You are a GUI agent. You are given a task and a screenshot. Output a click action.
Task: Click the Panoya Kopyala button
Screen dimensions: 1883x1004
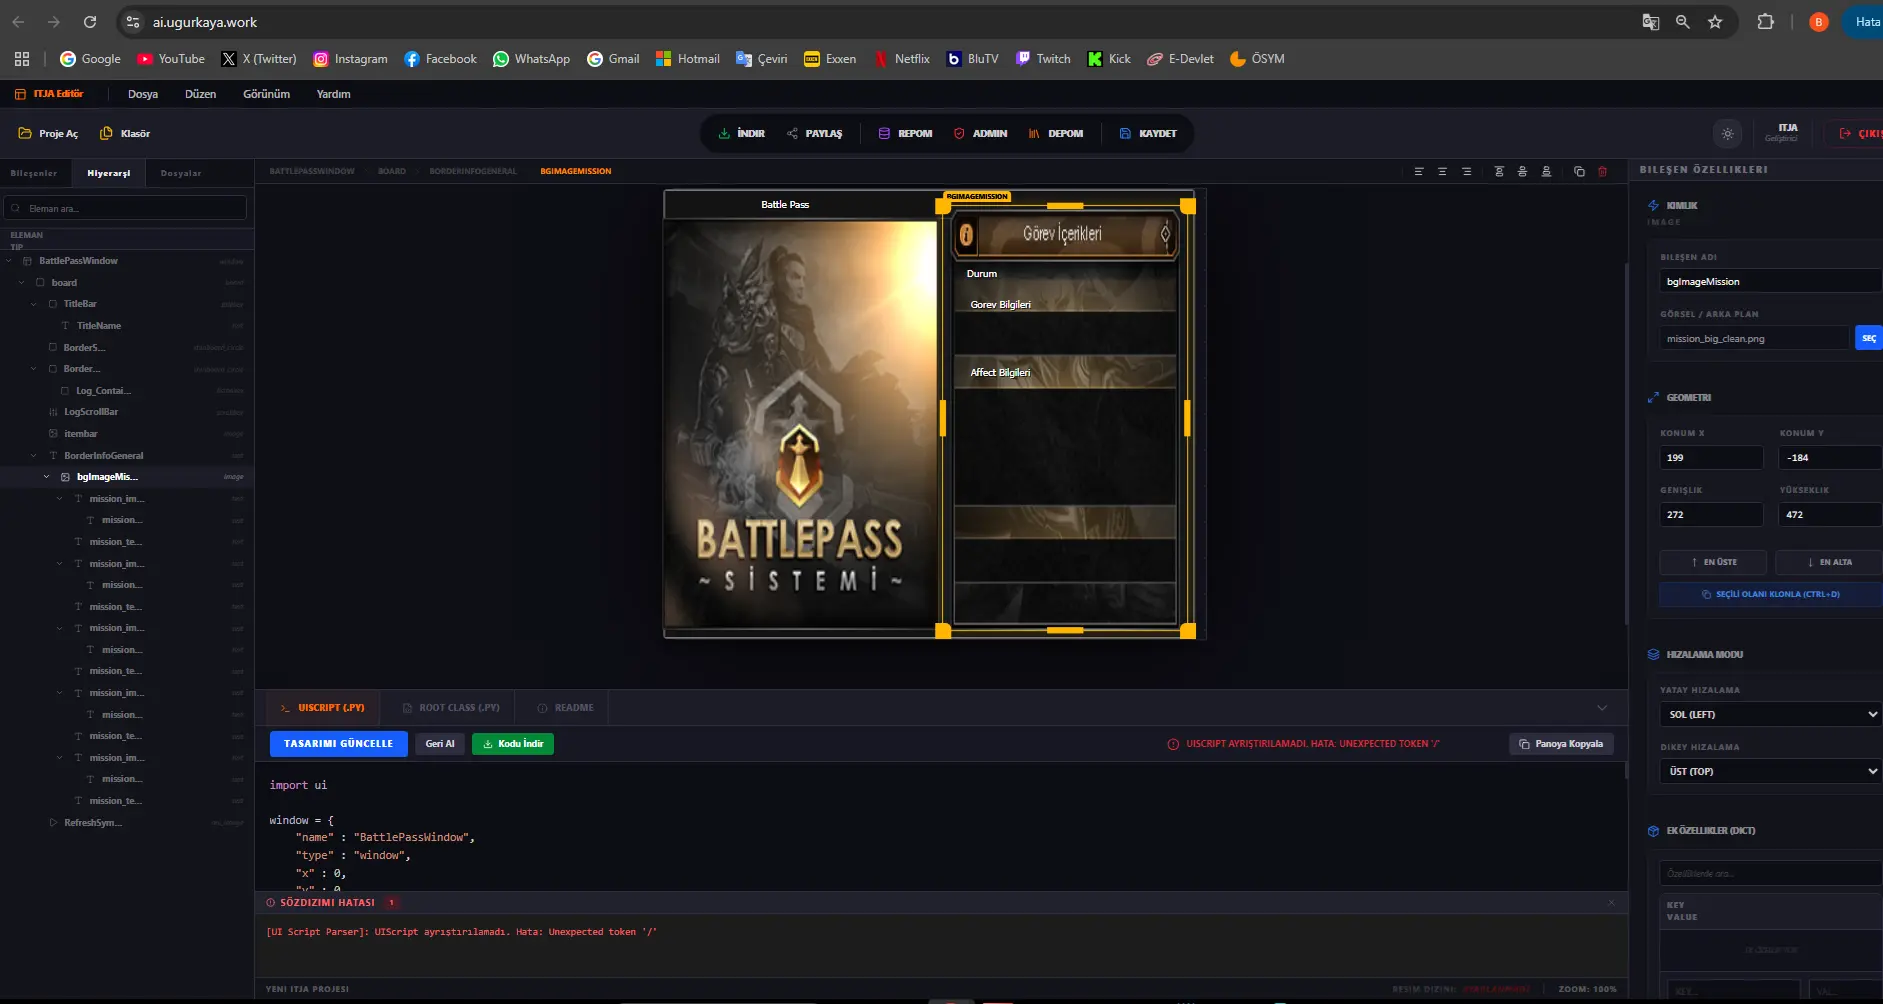pos(1561,744)
